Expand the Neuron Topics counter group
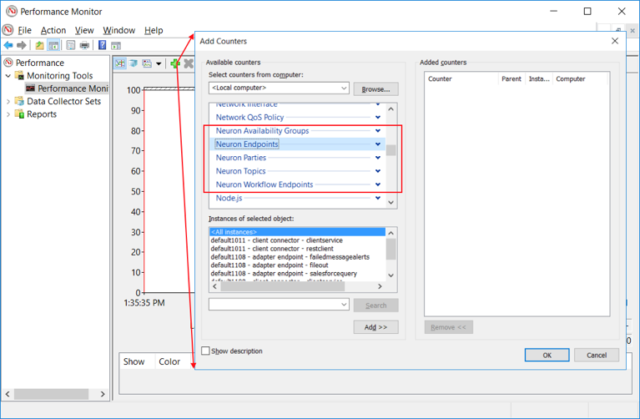This screenshot has height=419, width=640. click(x=377, y=171)
